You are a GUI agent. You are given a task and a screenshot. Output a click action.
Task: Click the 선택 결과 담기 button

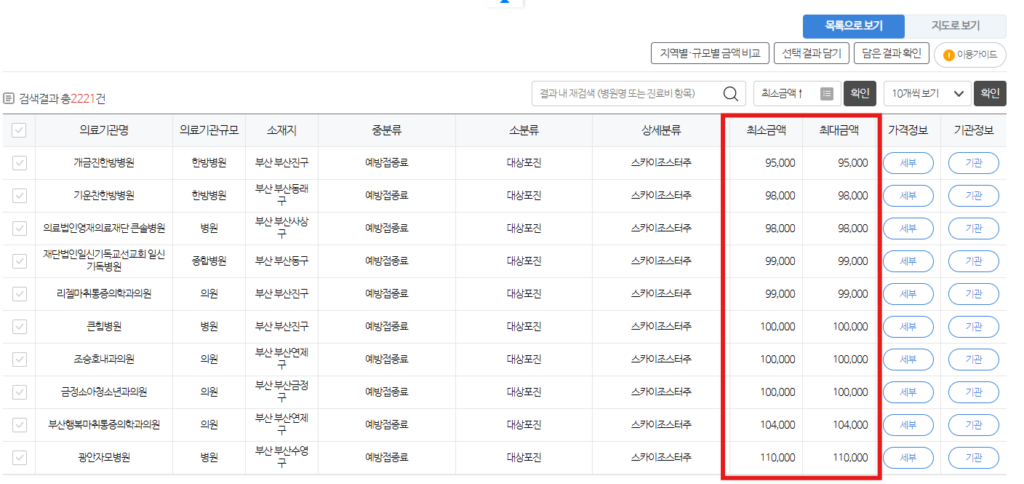coord(812,54)
